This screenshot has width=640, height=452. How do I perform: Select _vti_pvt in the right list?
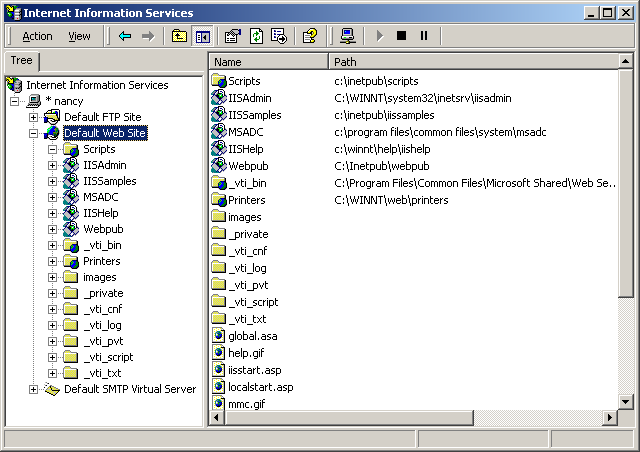(248, 285)
